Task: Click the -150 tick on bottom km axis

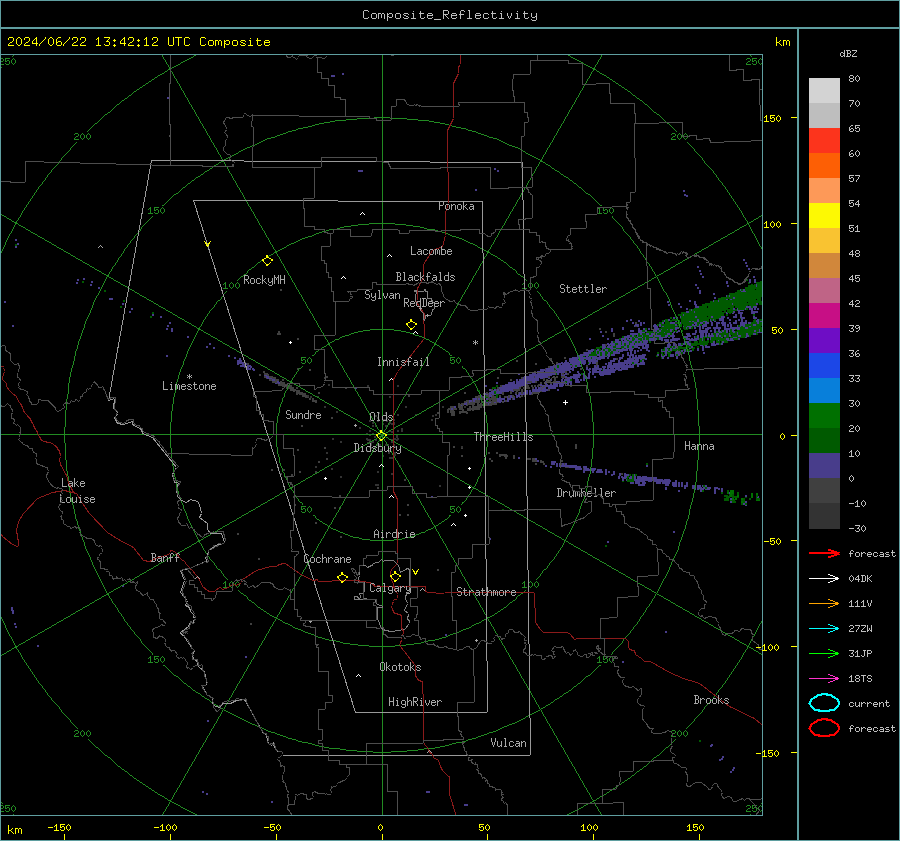Action: (59, 827)
